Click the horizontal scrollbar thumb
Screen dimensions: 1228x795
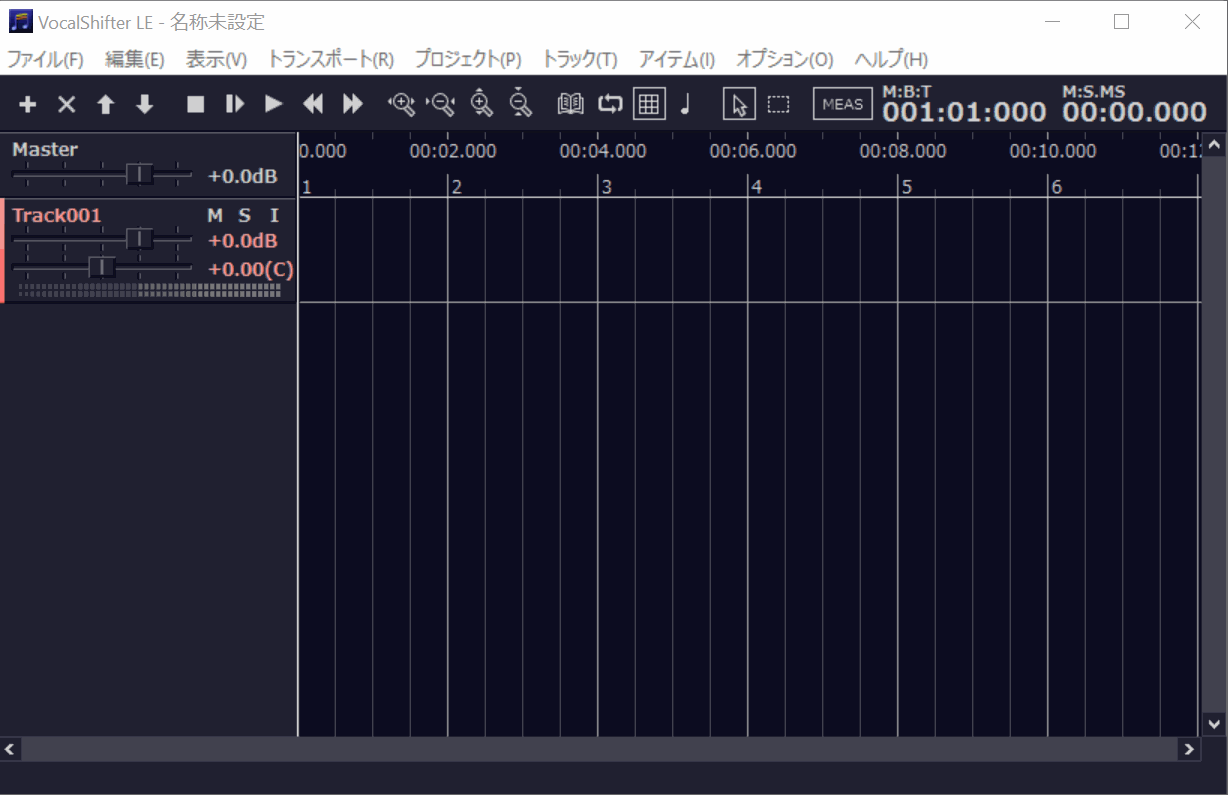coord(600,749)
